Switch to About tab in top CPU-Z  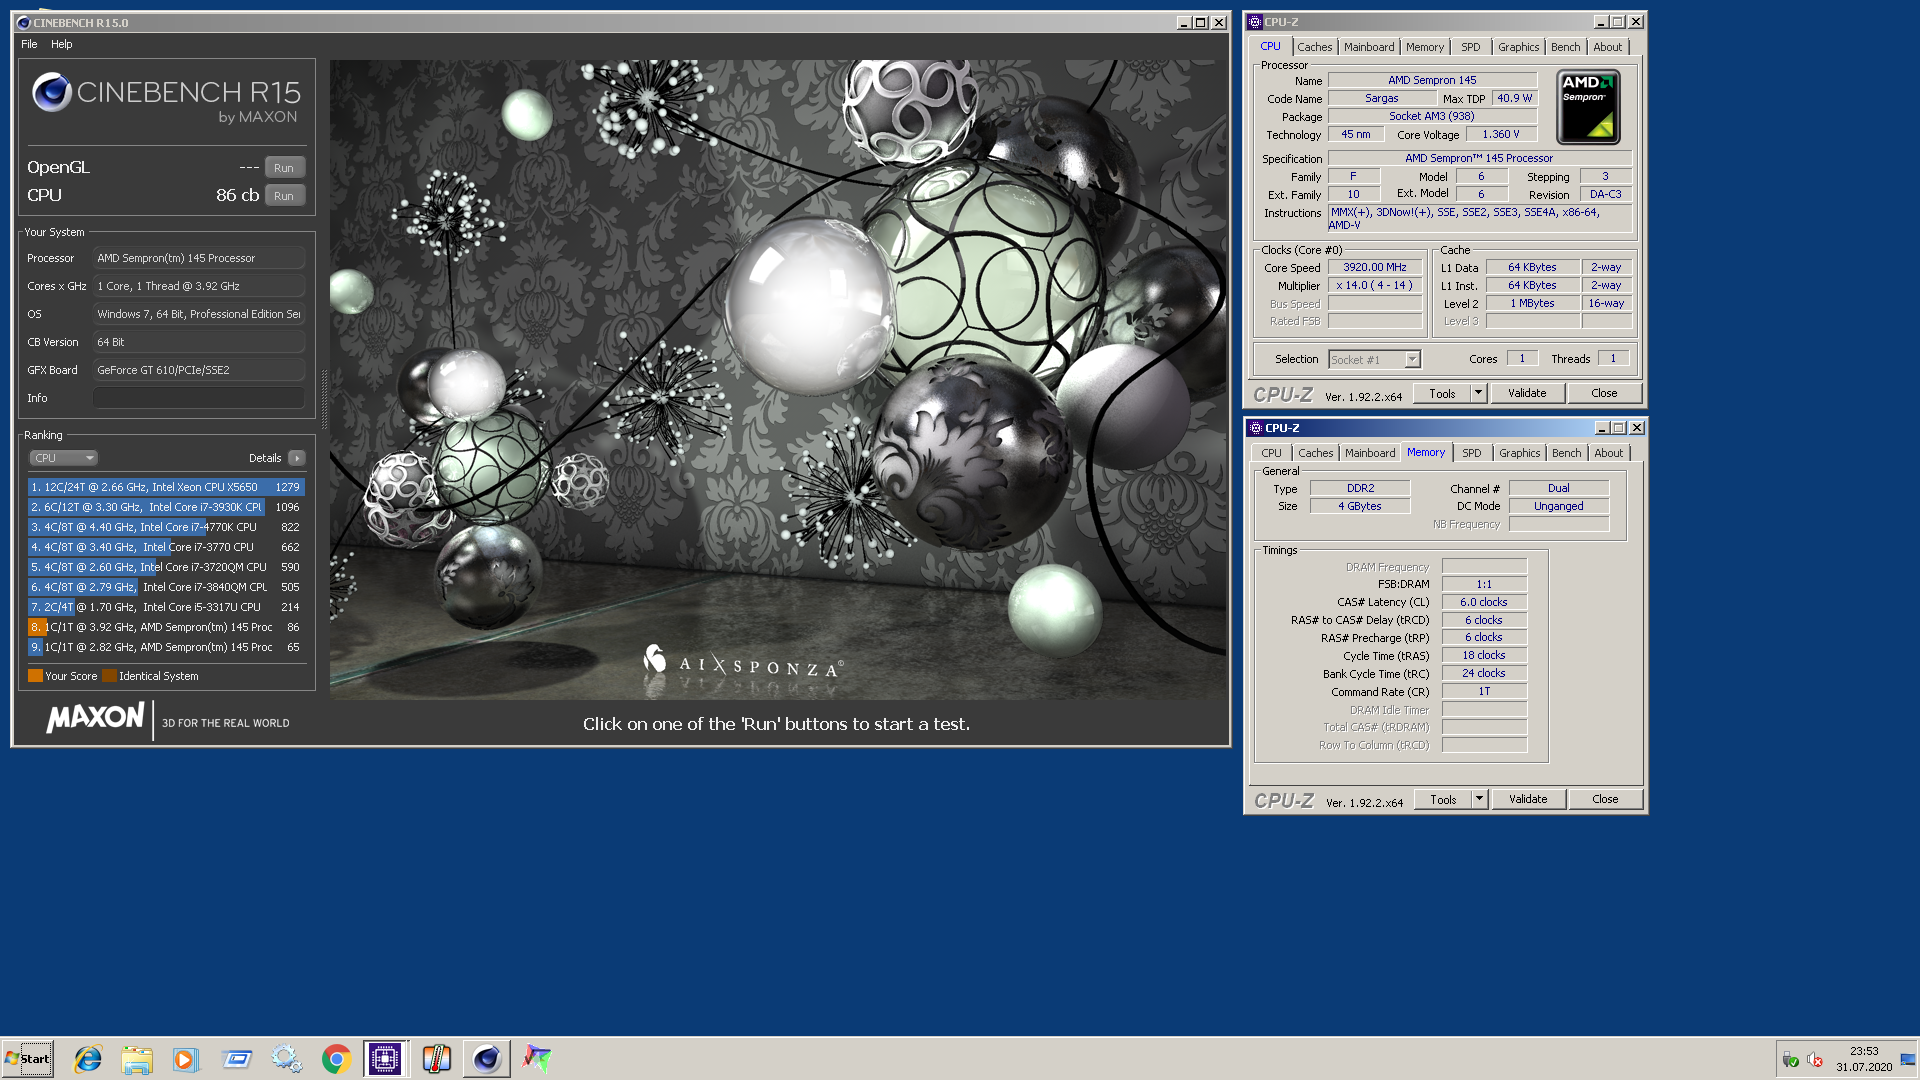[x=1607, y=47]
